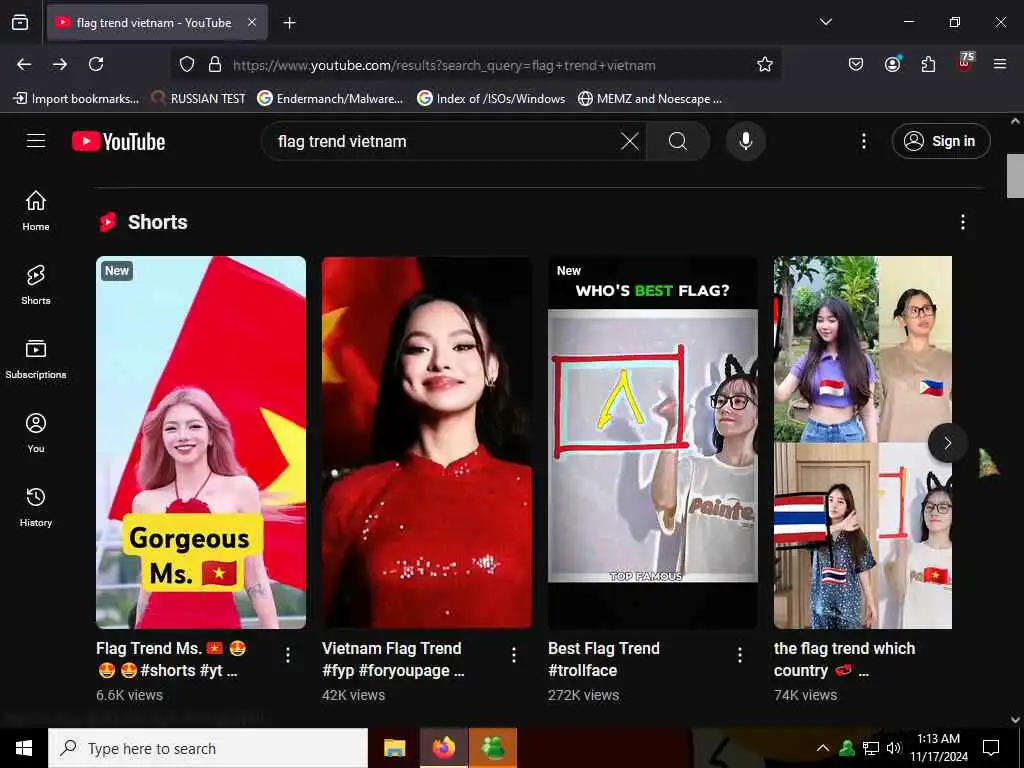Open History in the left sidebar
The width and height of the screenshot is (1024, 768).
point(36,507)
